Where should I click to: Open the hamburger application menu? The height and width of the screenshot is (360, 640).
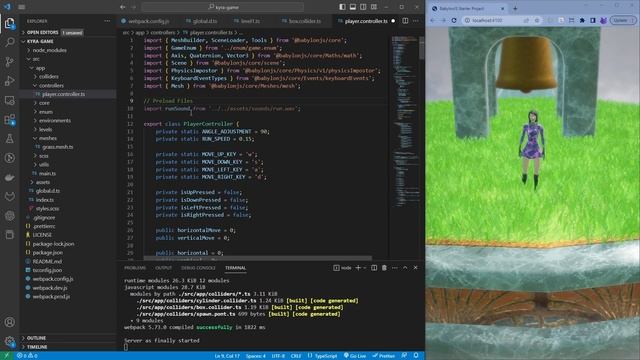click(x=22, y=7)
